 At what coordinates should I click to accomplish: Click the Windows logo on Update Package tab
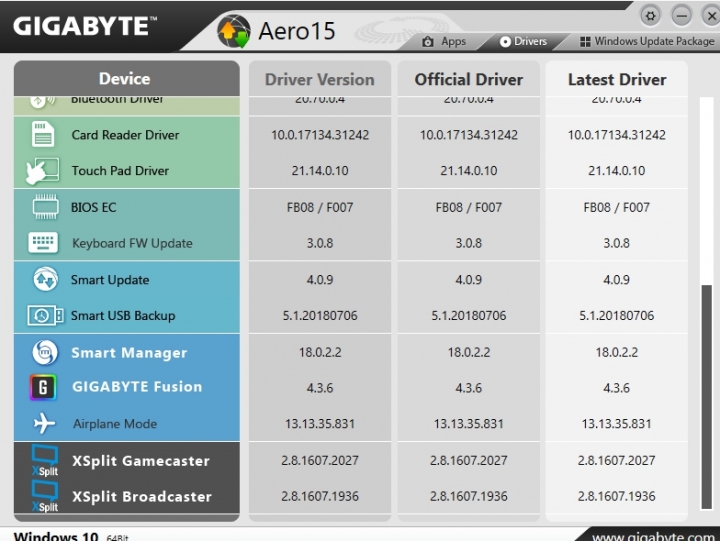pos(585,42)
